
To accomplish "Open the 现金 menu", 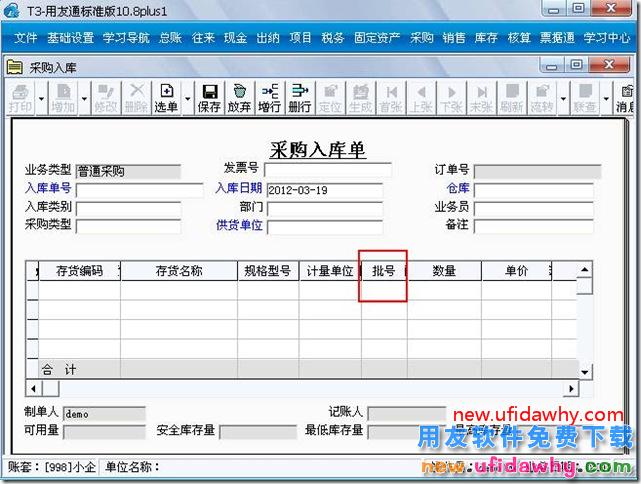I will [235, 38].
